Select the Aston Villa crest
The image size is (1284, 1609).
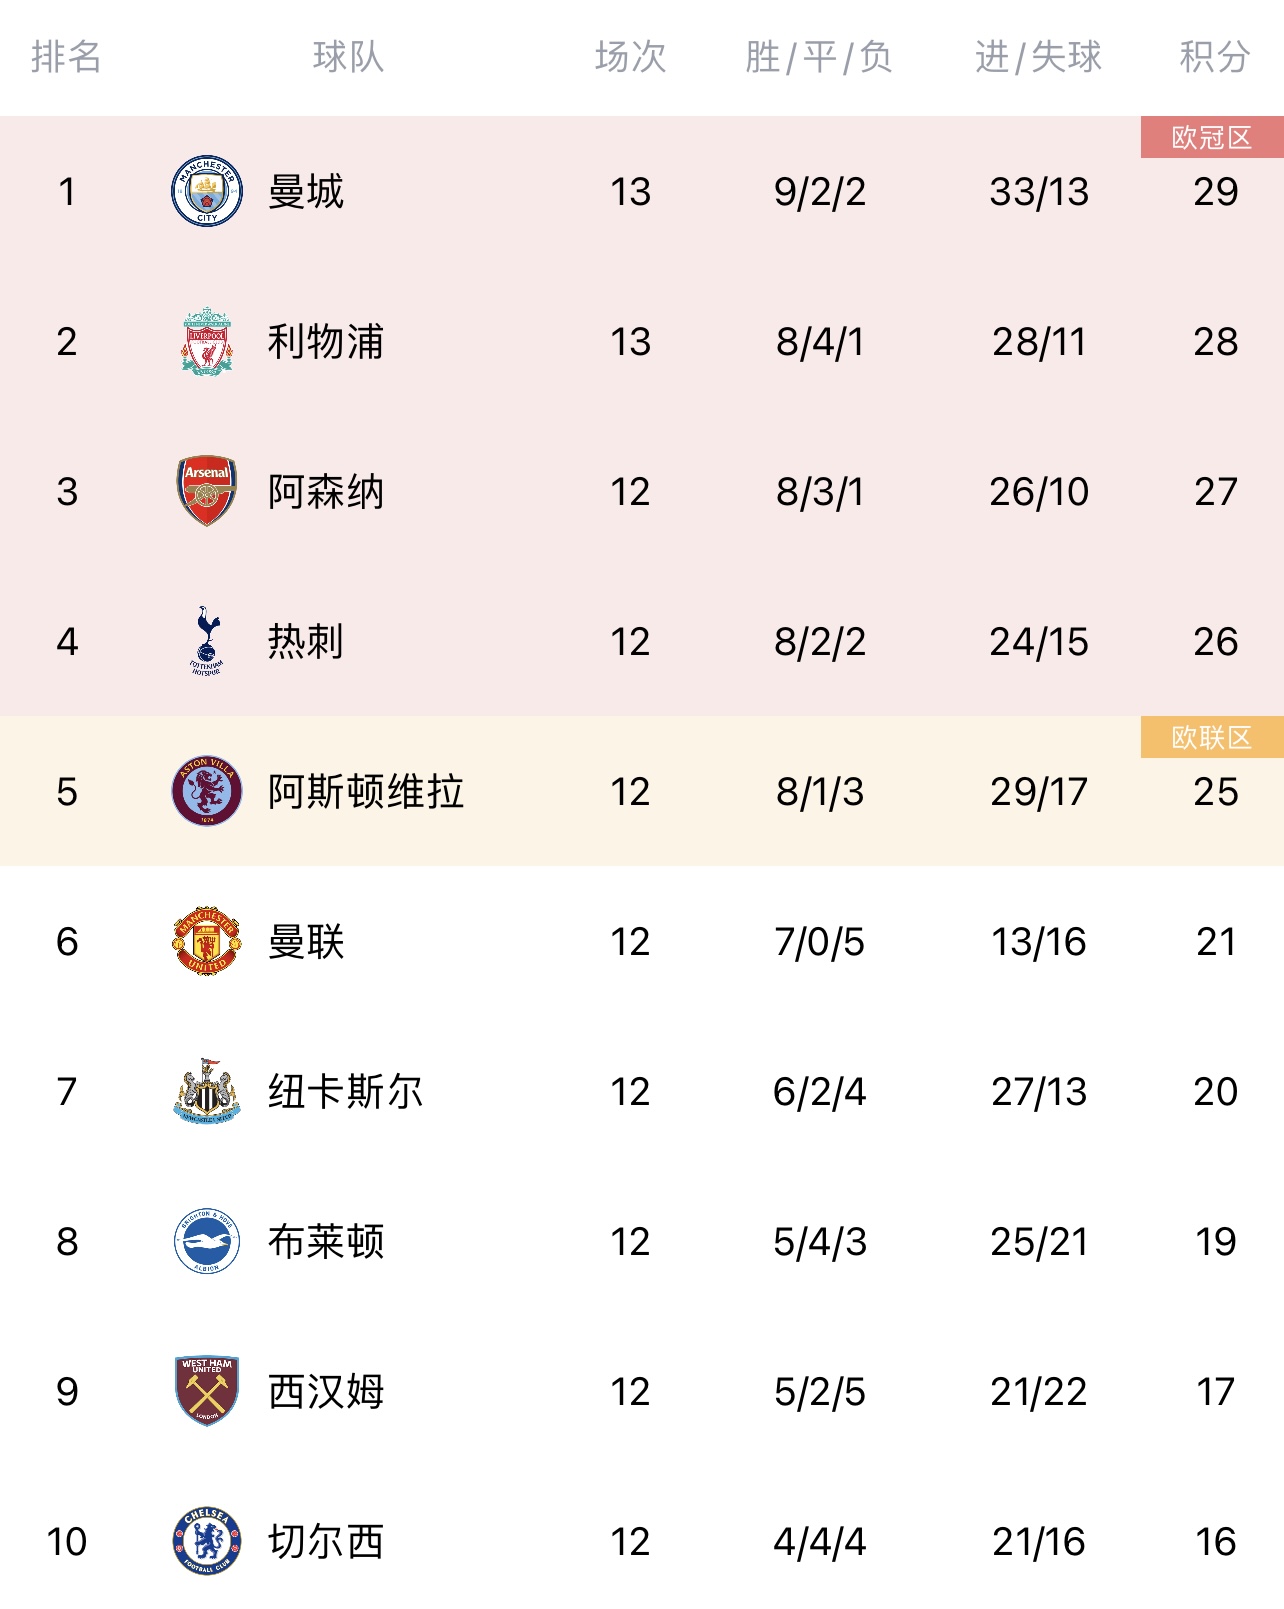(207, 791)
